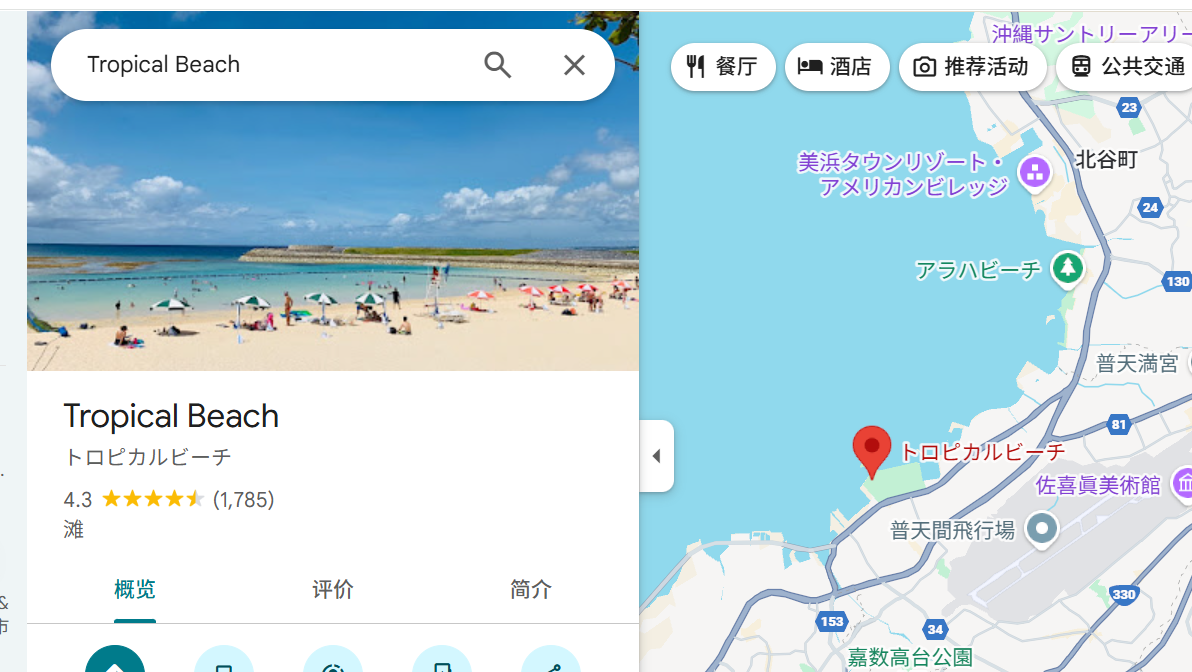Show 推荐活动 things to do

point(972,67)
